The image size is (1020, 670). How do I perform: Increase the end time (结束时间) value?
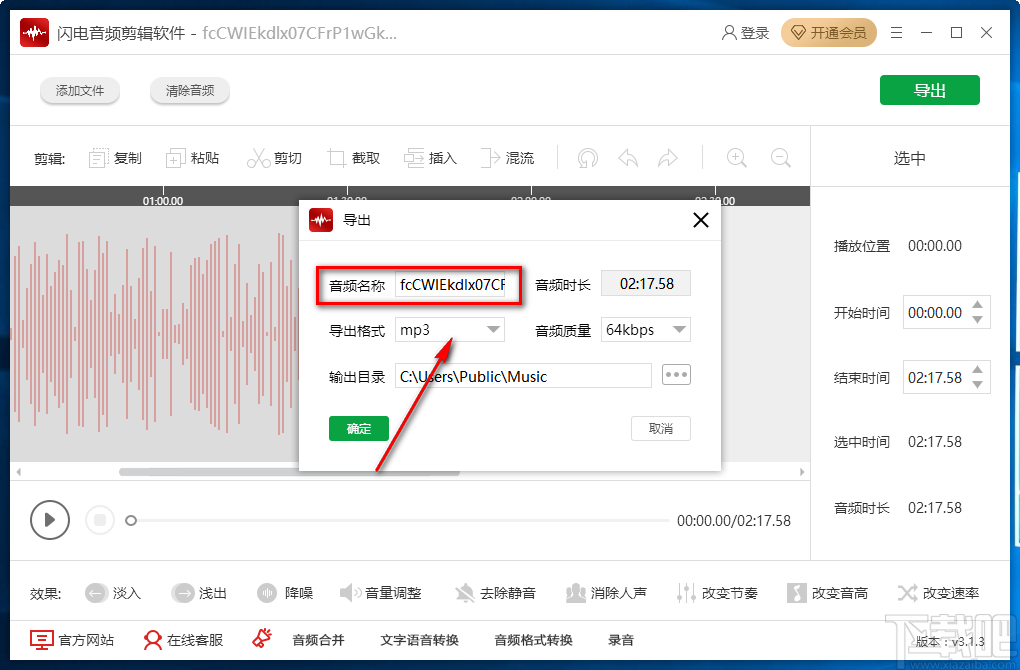point(977,370)
